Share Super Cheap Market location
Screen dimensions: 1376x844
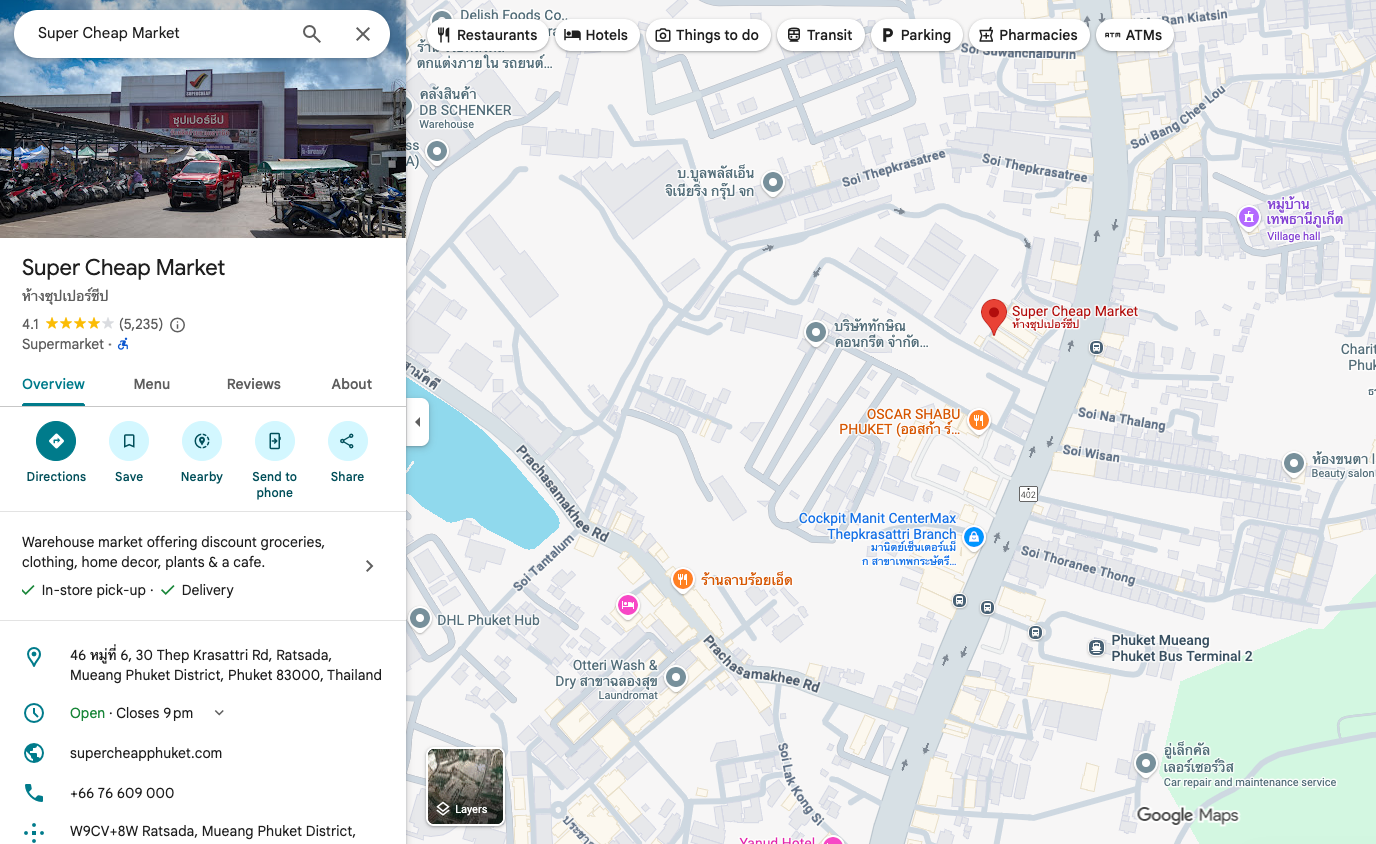(x=348, y=441)
